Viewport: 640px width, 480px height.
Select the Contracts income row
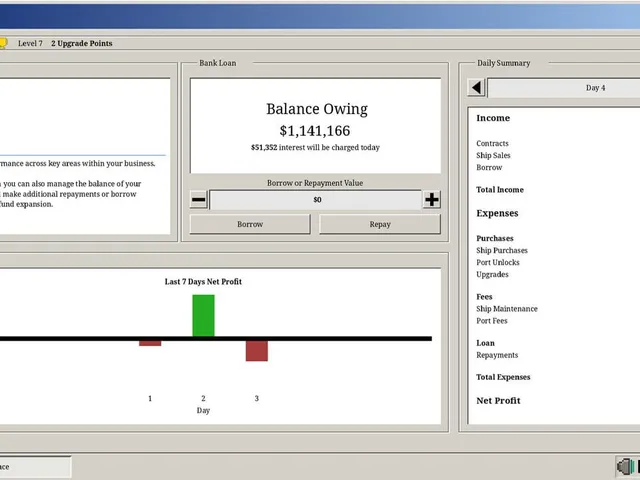[492, 144]
